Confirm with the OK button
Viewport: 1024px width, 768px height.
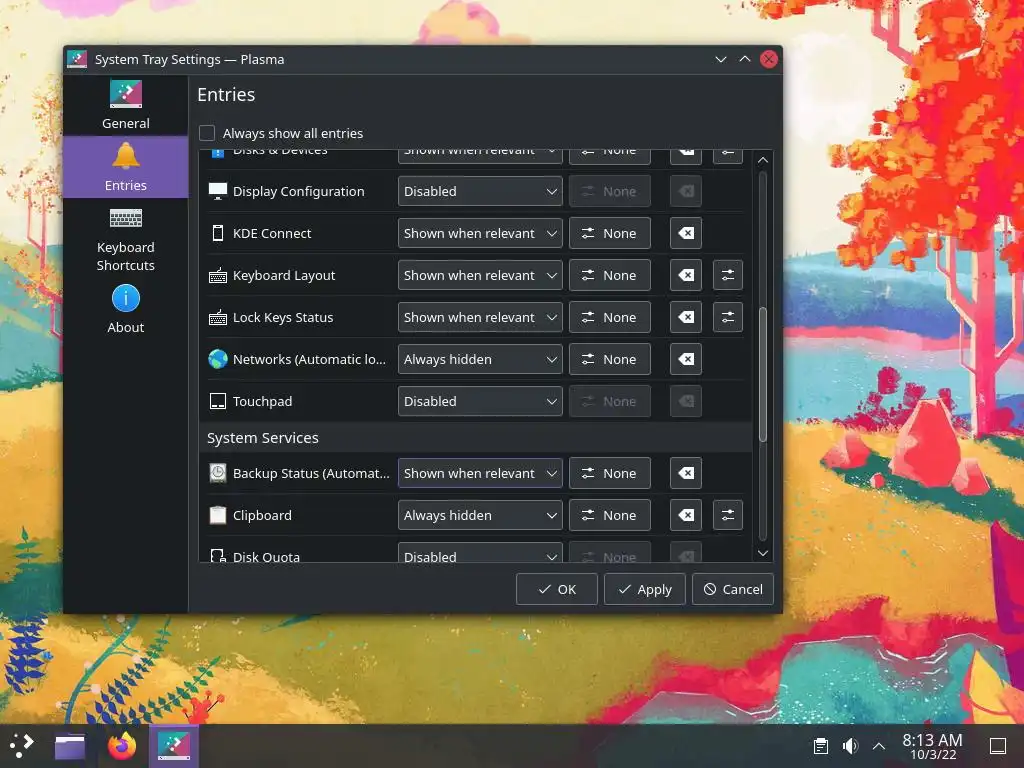coord(556,589)
